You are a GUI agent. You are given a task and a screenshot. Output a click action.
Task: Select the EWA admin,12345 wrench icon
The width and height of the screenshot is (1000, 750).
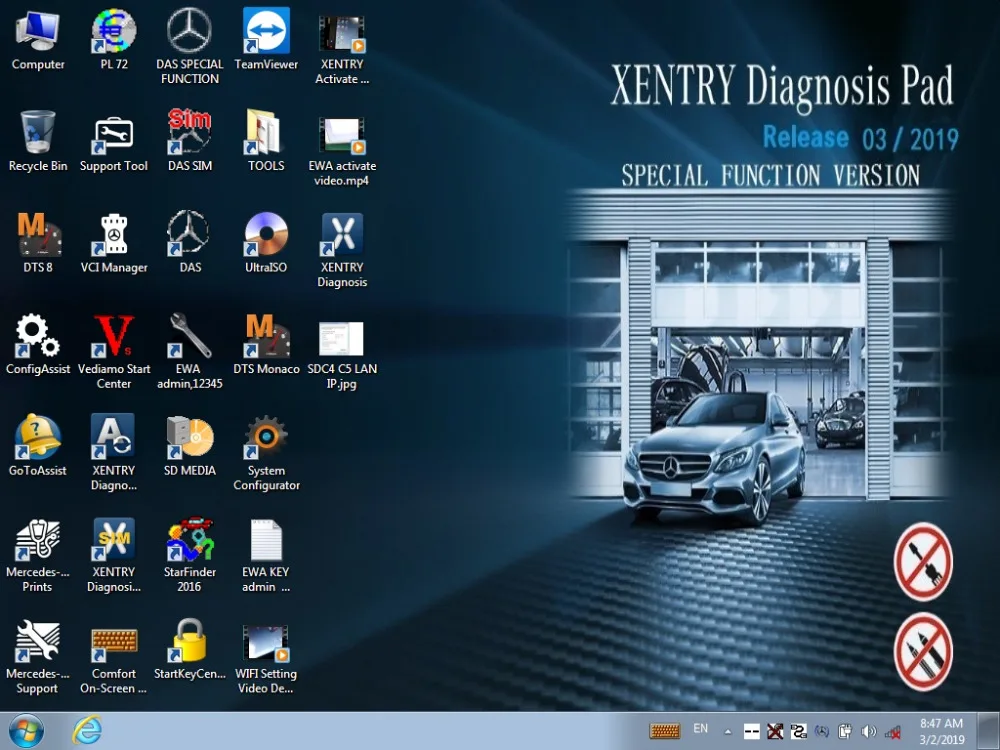click(189, 351)
